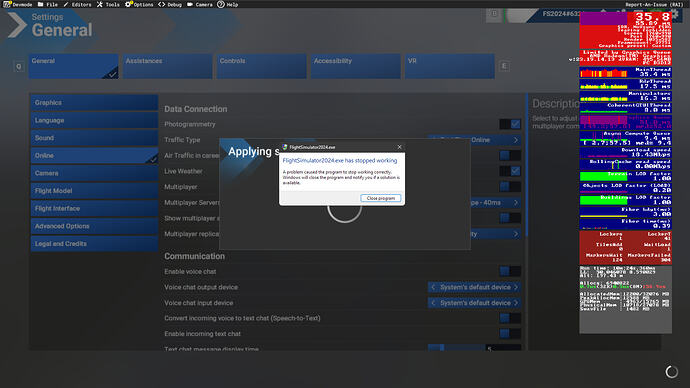Click Close program in the crash dialog
This screenshot has height=388, width=690.
tap(381, 198)
